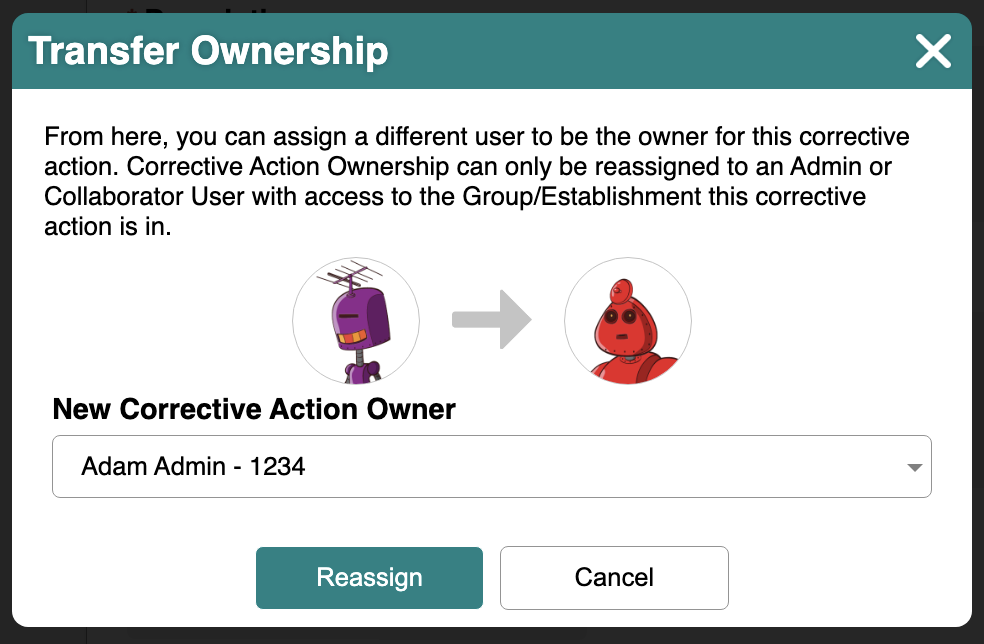Click the dish on the red robot's head
Screen dimensions: 984x644
coord(621,290)
